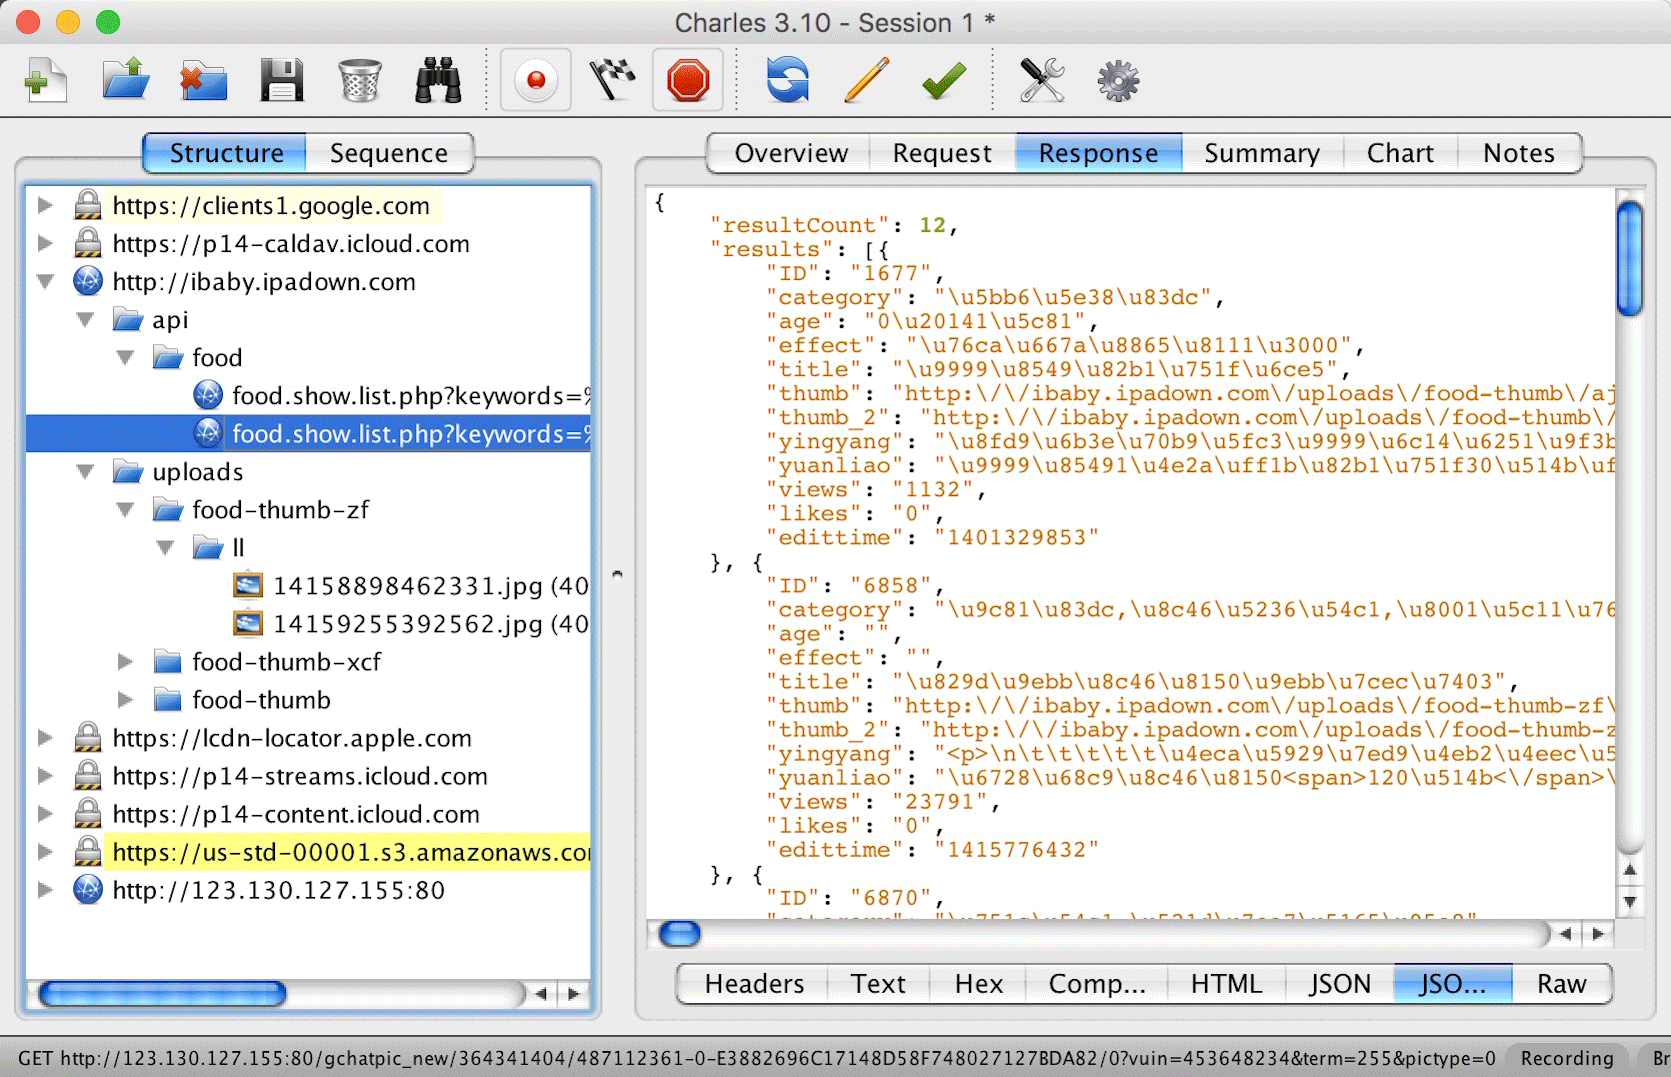
Task: Open the Notes tab
Action: pyautogui.click(x=1518, y=153)
